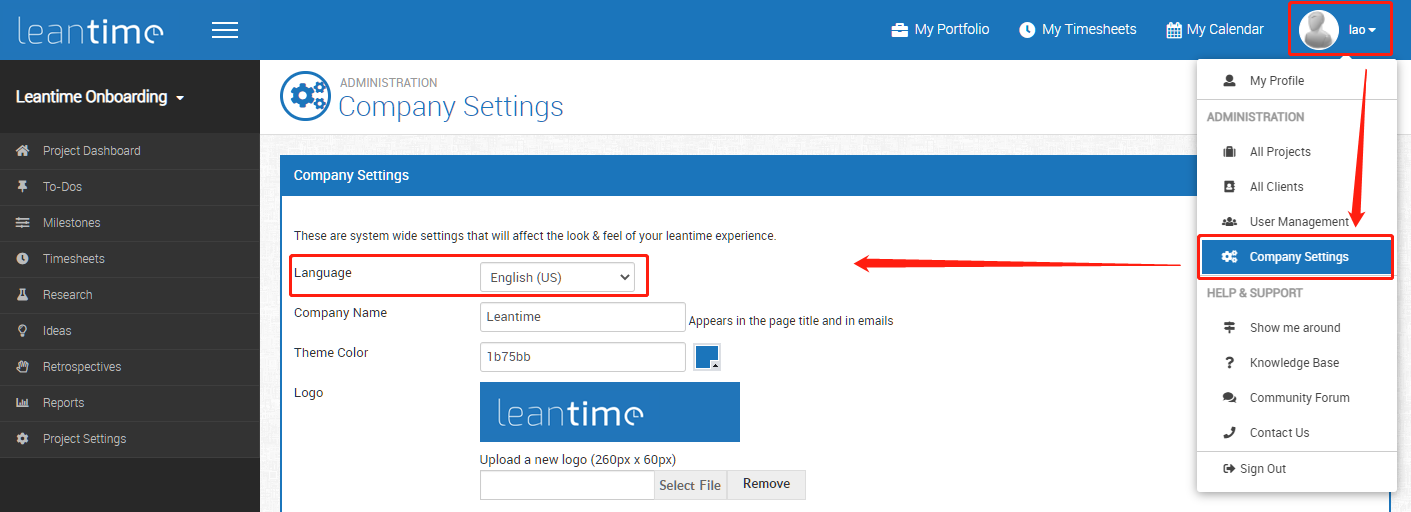This screenshot has height=512, width=1411.
Task: Click the Theme Color swatch
Action: coord(707,357)
